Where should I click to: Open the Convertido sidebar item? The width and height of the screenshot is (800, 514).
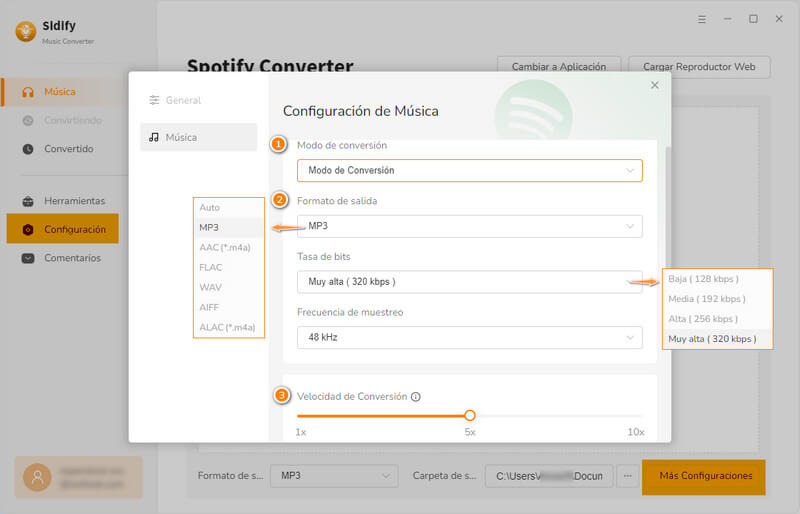[64, 149]
